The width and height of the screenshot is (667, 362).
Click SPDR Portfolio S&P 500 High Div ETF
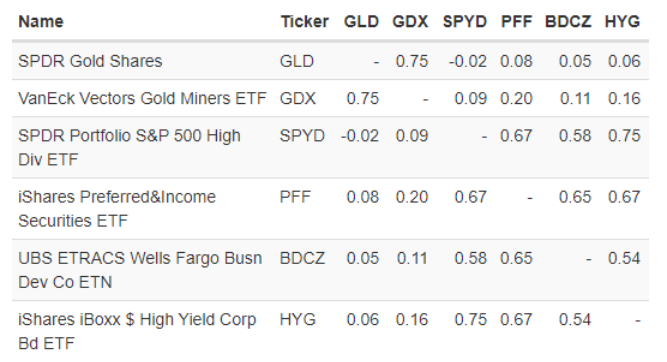[x=129, y=148]
